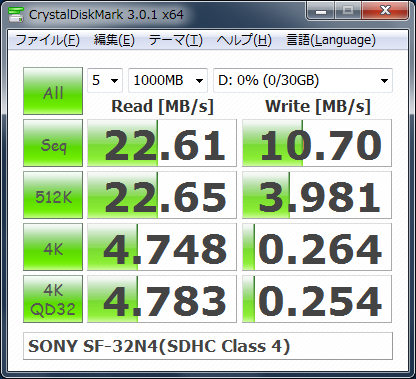Screen dimensions: 416x379
Task: Open the ヘルプ(H) menu
Action: (x=244, y=40)
